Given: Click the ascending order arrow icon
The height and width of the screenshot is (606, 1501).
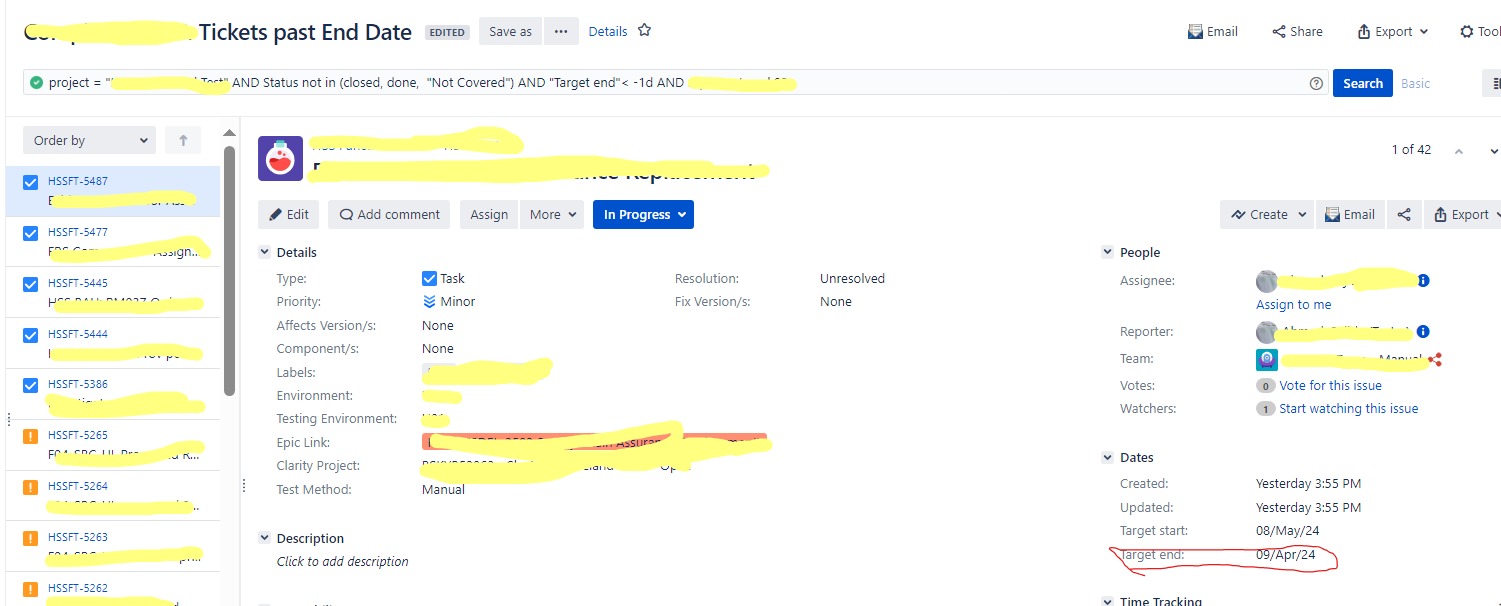Looking at the screenshot, I should pyautogui.click(x=183, y=140).
